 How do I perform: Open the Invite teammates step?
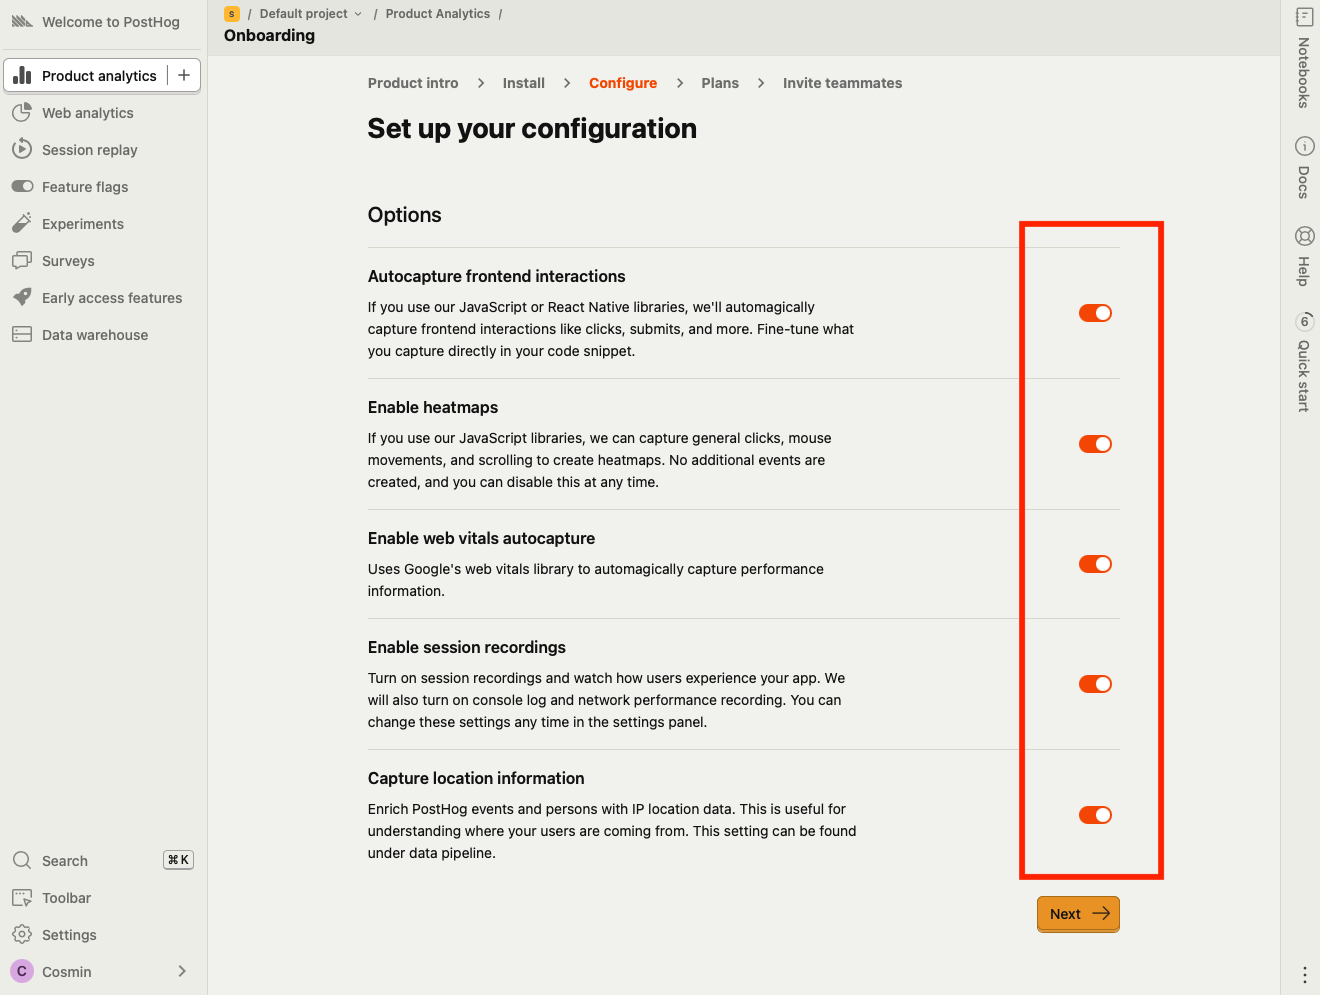click(x=842, y=83)
